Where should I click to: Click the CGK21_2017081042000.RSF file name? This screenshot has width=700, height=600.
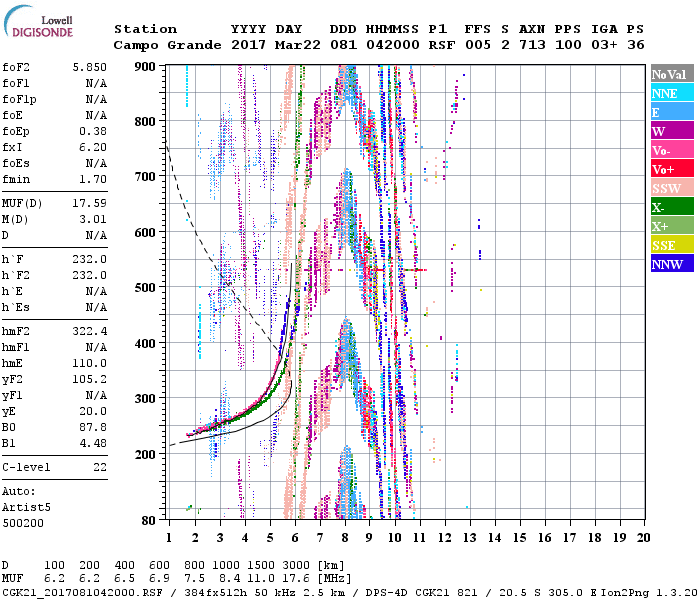[82, 592]
